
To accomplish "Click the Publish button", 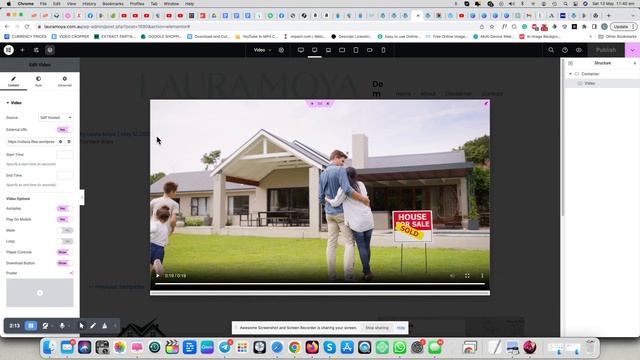I will click(x=606, y=50).
